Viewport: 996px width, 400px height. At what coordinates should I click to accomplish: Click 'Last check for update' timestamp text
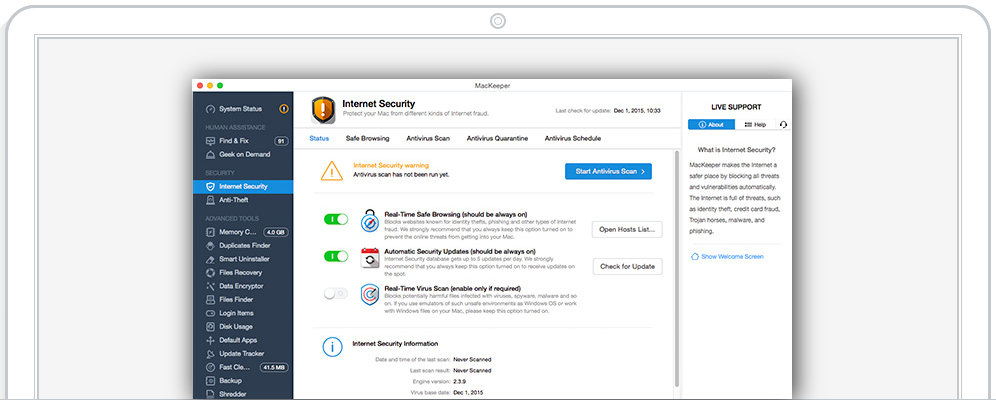[608, 110]
